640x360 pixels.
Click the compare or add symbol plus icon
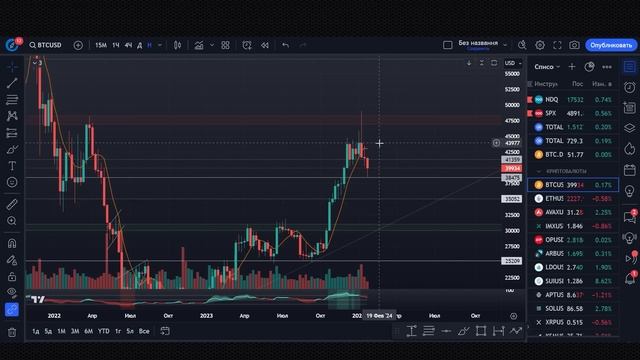(78, 45)
